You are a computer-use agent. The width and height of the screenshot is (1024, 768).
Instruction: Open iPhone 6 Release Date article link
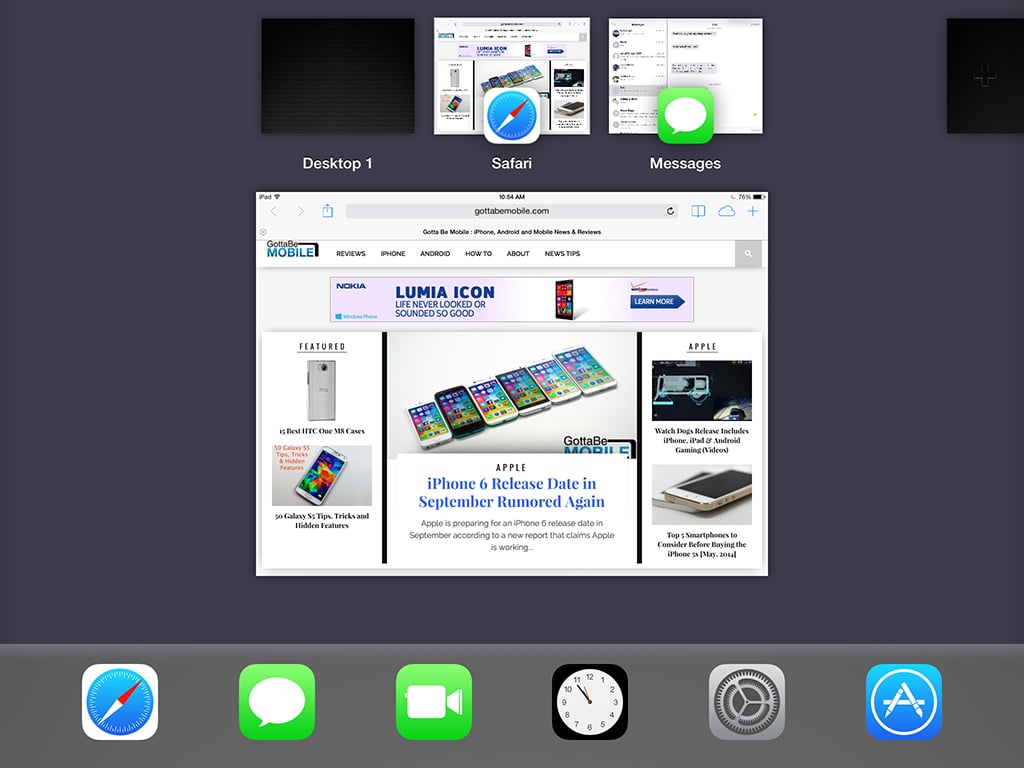coord(511,492)
